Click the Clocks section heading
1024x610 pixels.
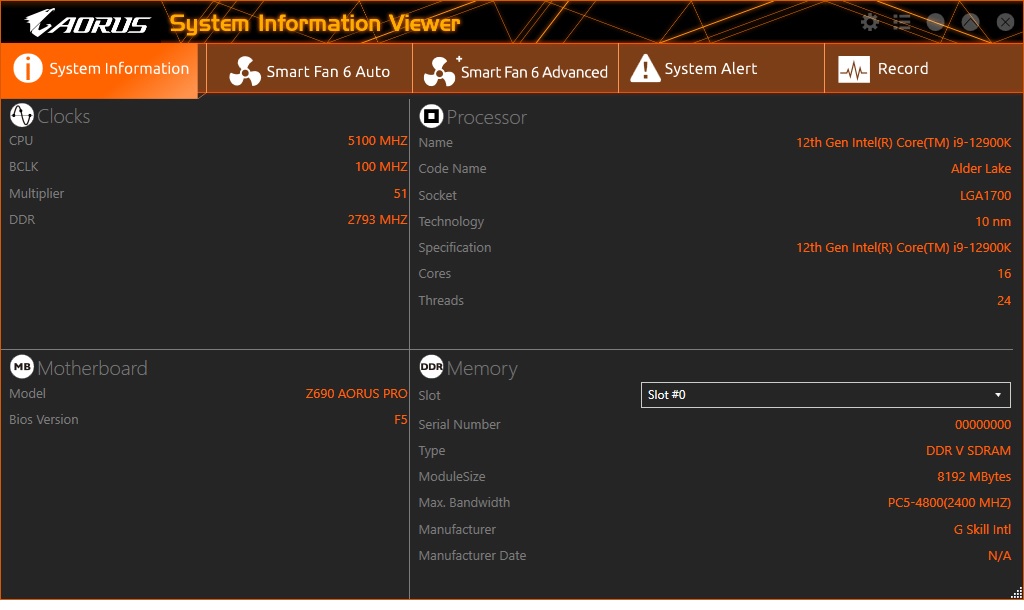coord(63,116)
